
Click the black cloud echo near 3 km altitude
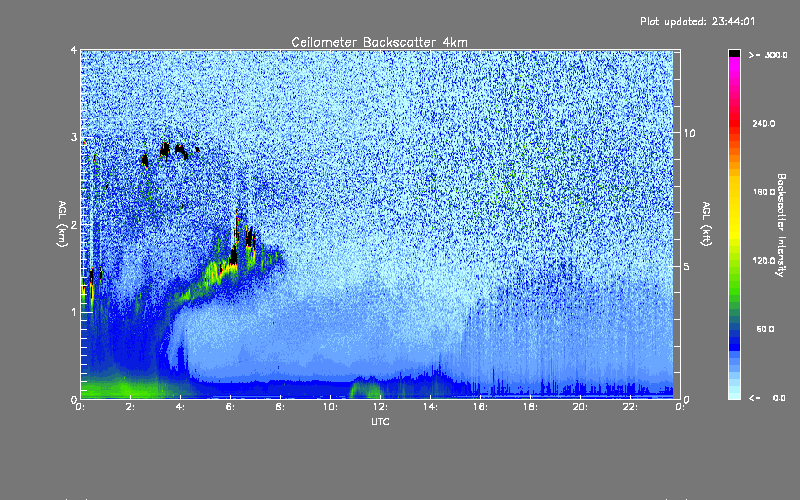click(165, 149)
